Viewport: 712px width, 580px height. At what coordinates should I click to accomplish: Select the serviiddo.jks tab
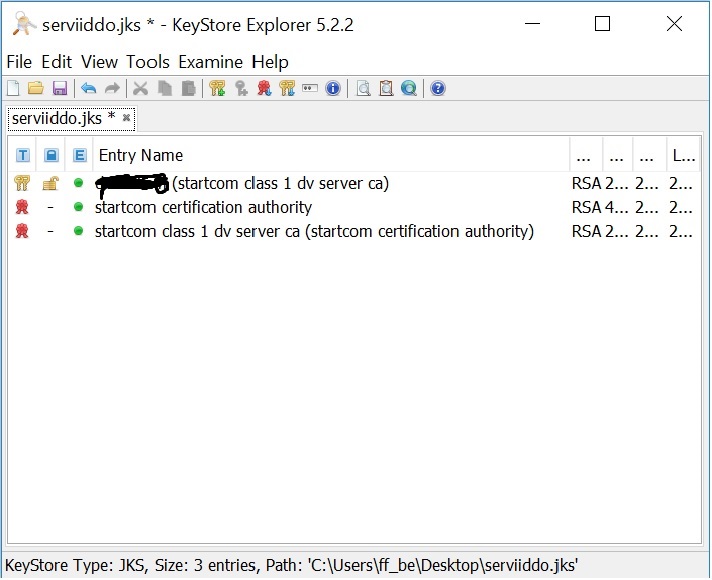click(x=62, y=118)
